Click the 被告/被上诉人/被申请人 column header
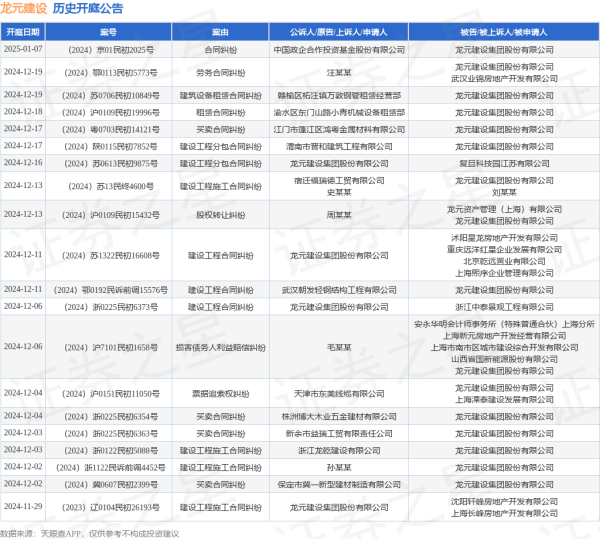600x539 pixels. point(504,32)
